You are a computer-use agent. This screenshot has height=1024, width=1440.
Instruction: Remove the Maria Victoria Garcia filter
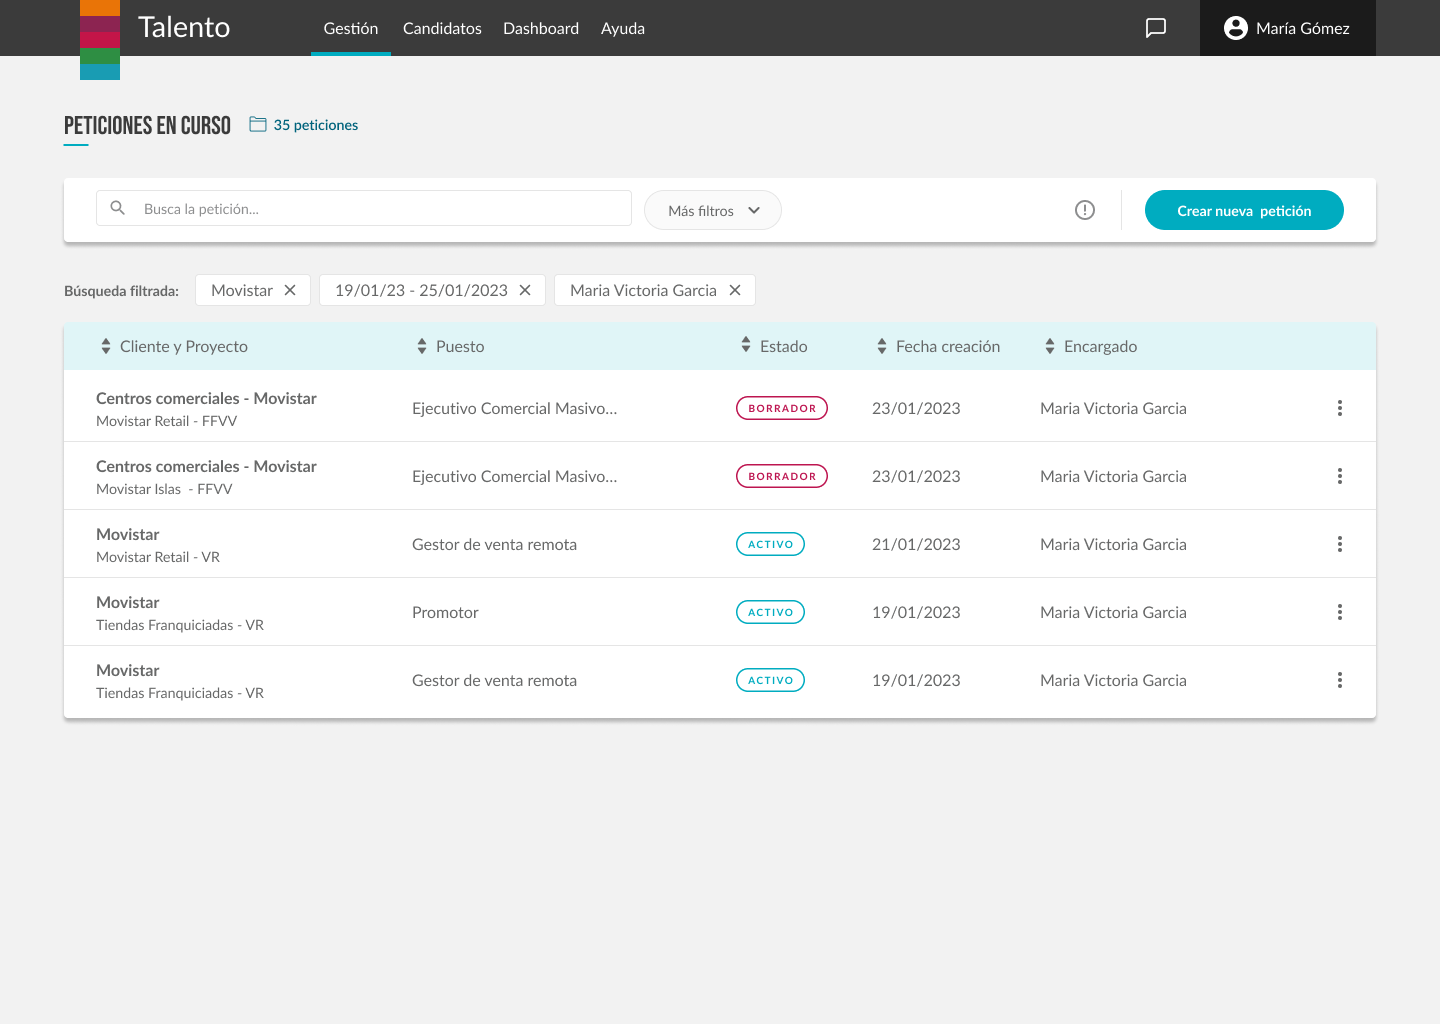tap(735, 290)
